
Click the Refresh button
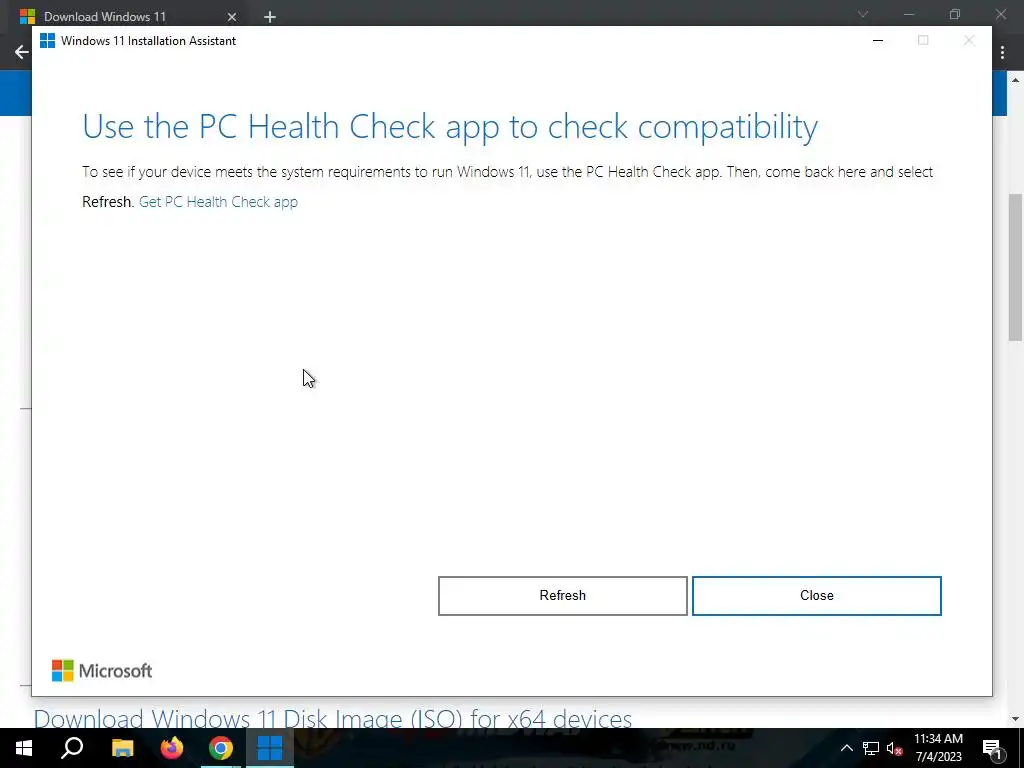pyautogui.click(x=562, y=596)
